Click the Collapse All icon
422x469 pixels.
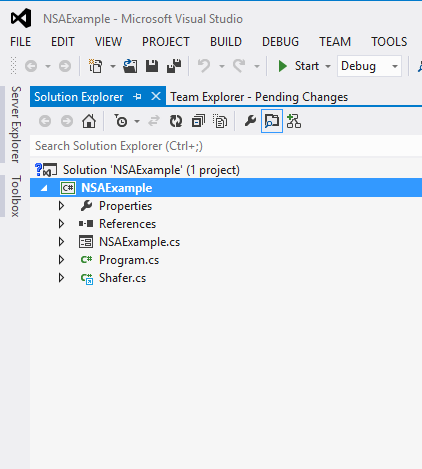pos(198,121)
